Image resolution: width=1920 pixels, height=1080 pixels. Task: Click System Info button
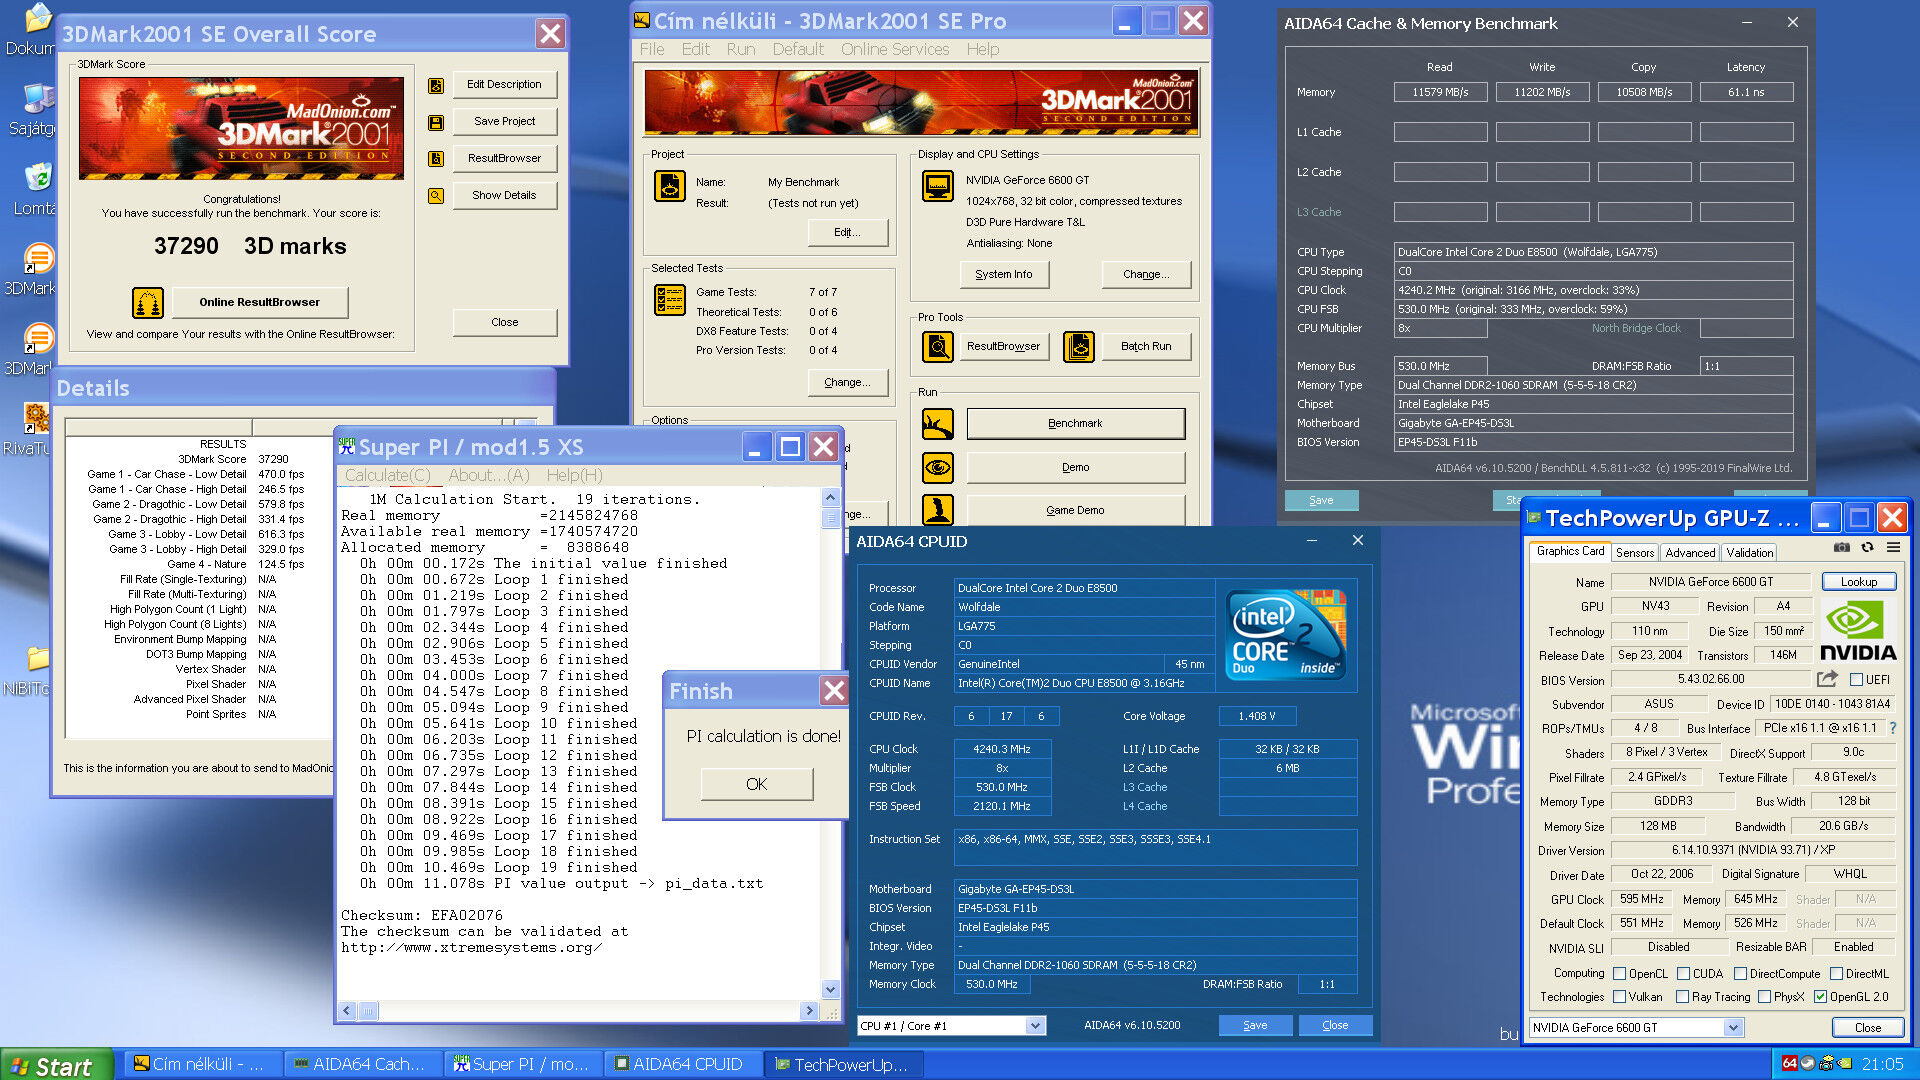[1004, 274]
